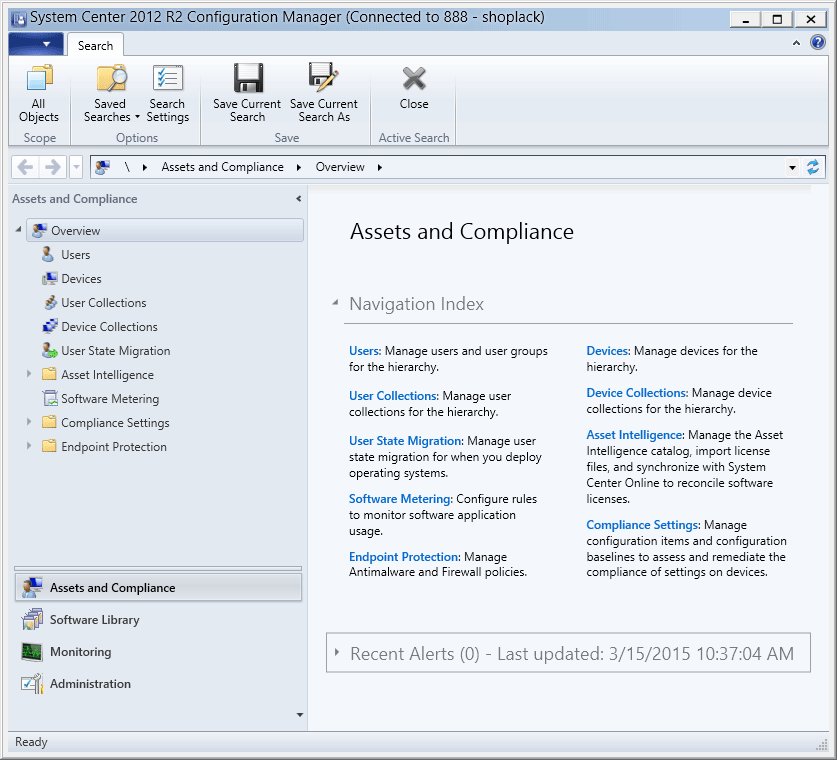The width and height of the screenshot is (837, 760).
Task: Click the Users icon in the tree
Action: tap(48, 255)
